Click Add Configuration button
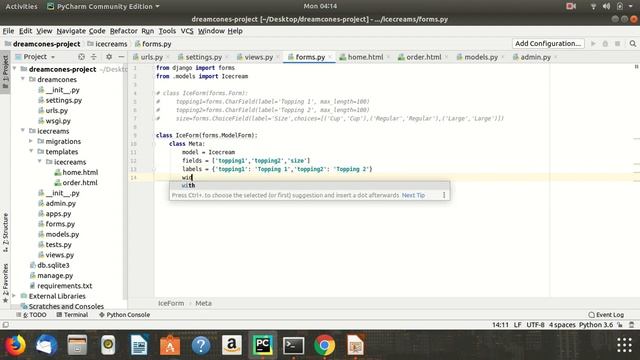 coord(548,44)
